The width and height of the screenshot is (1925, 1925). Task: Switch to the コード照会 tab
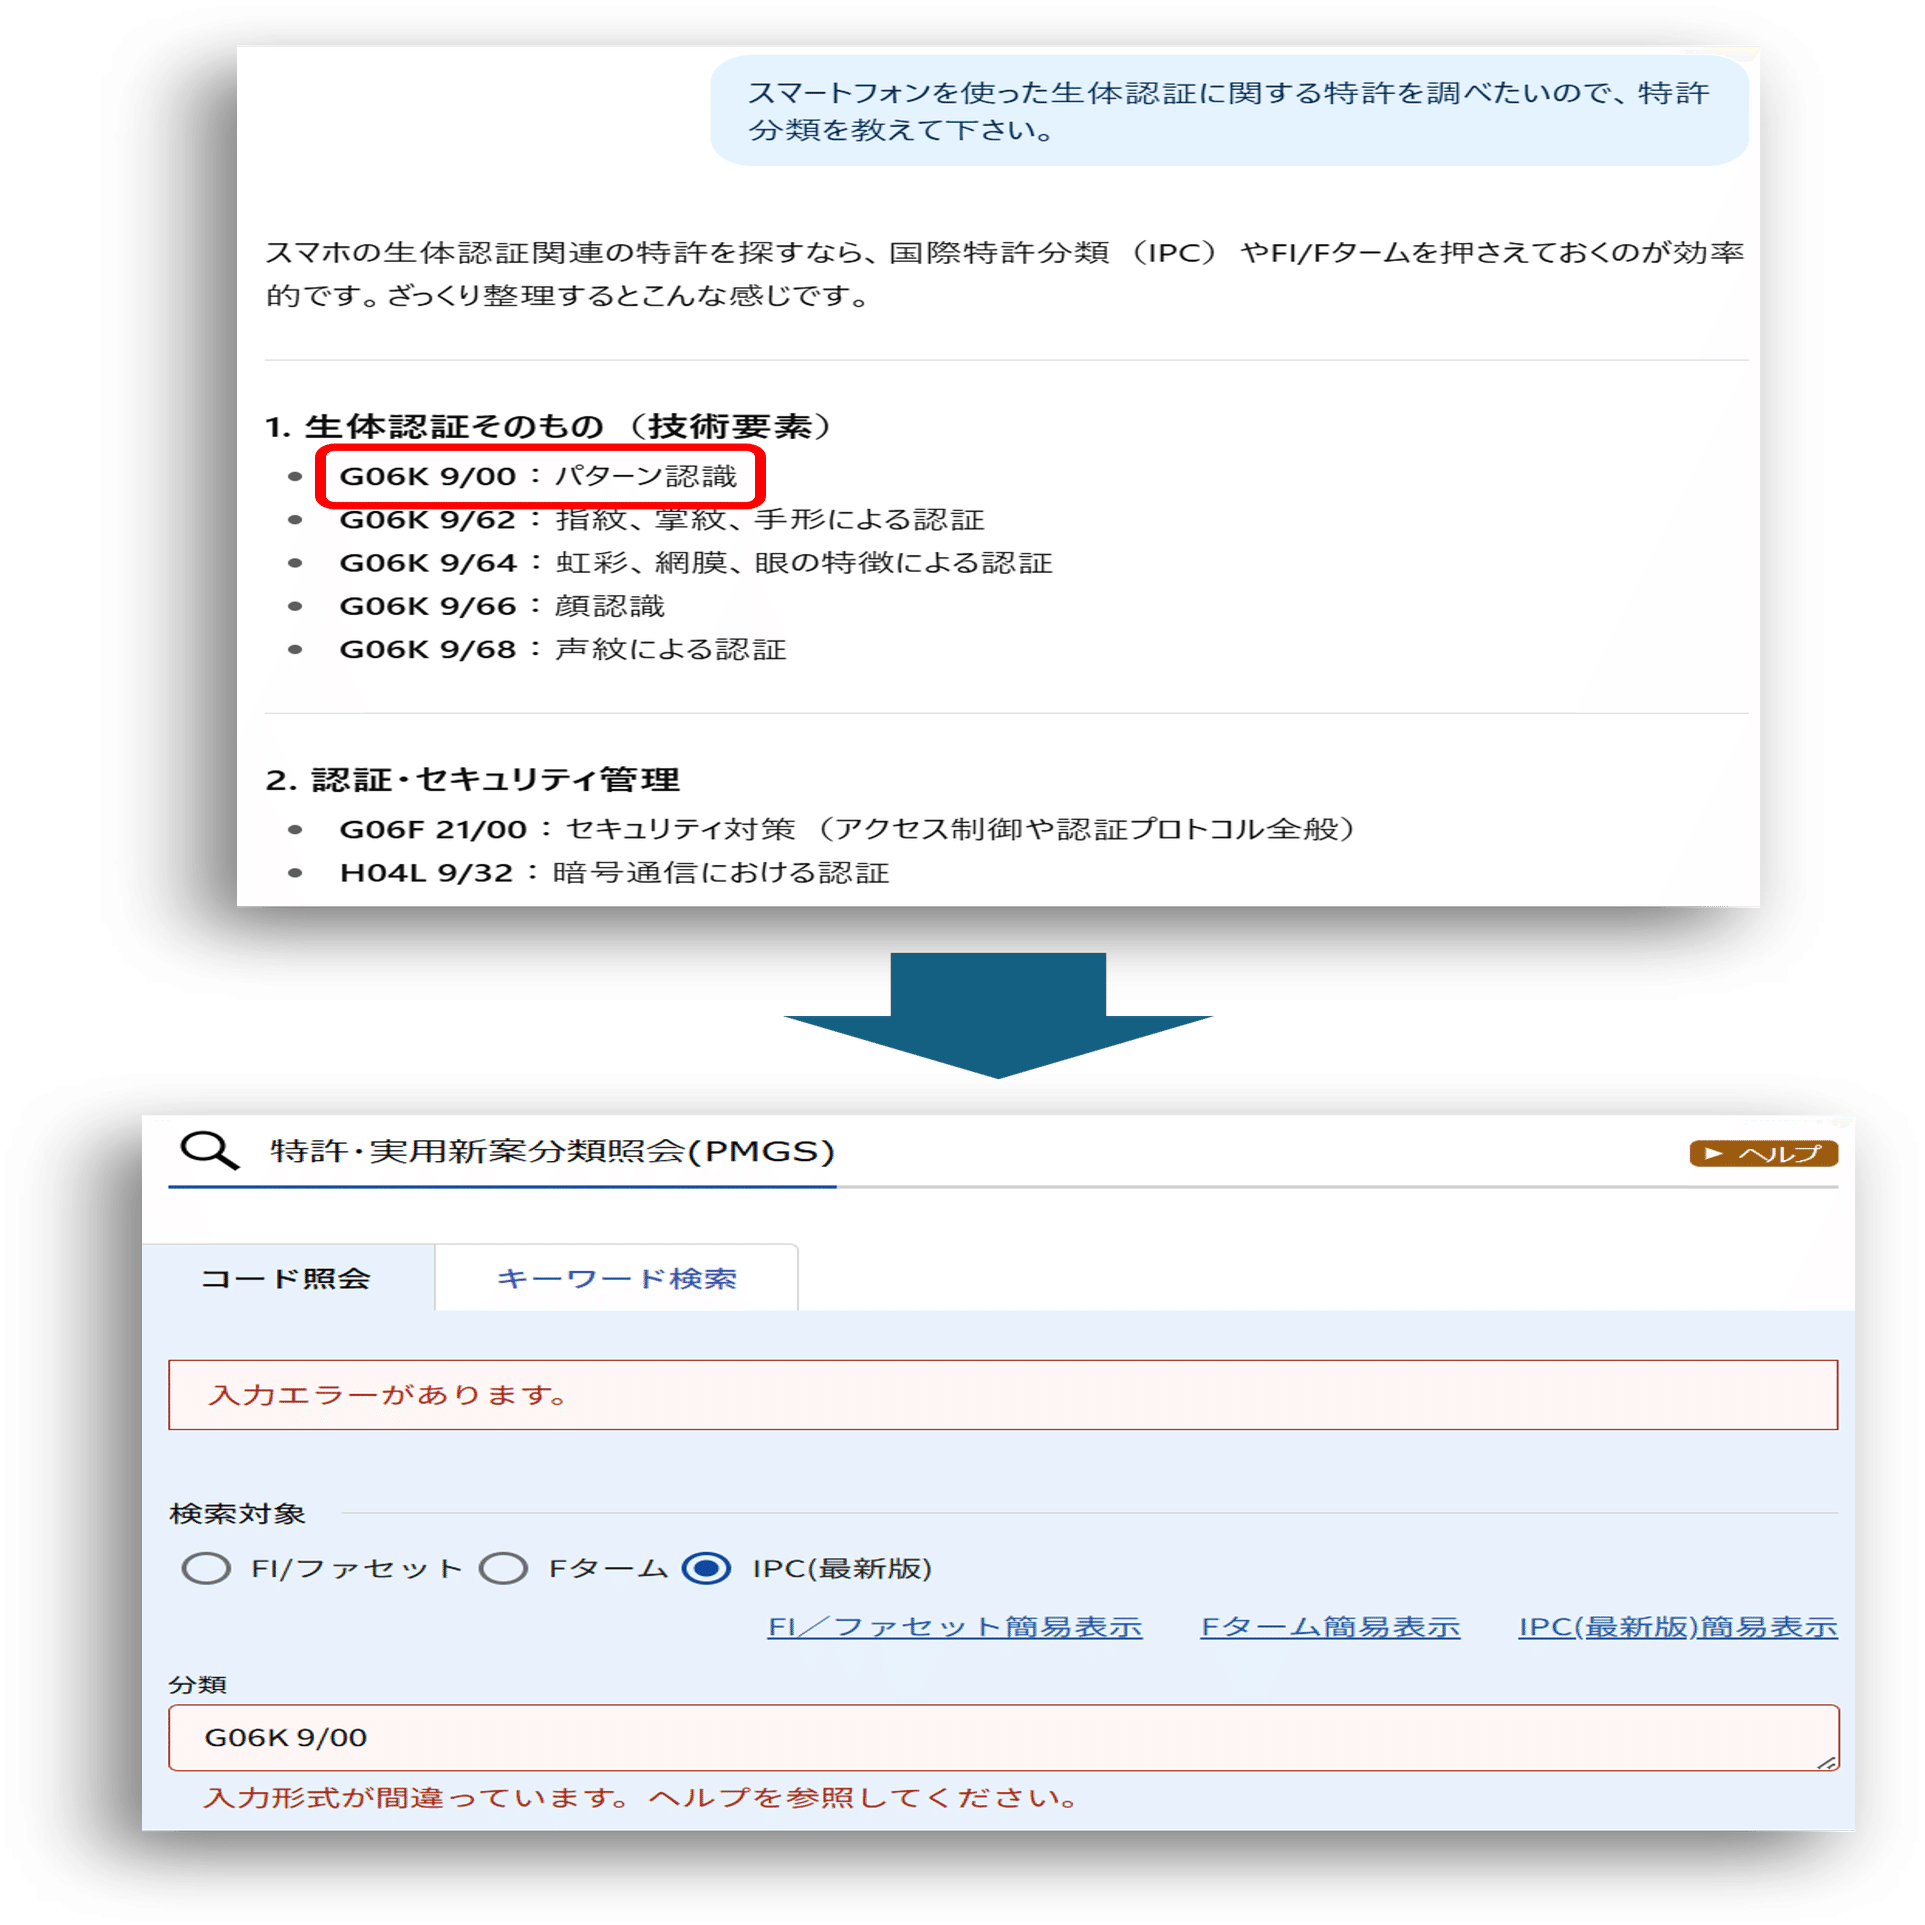[288, 1277]
